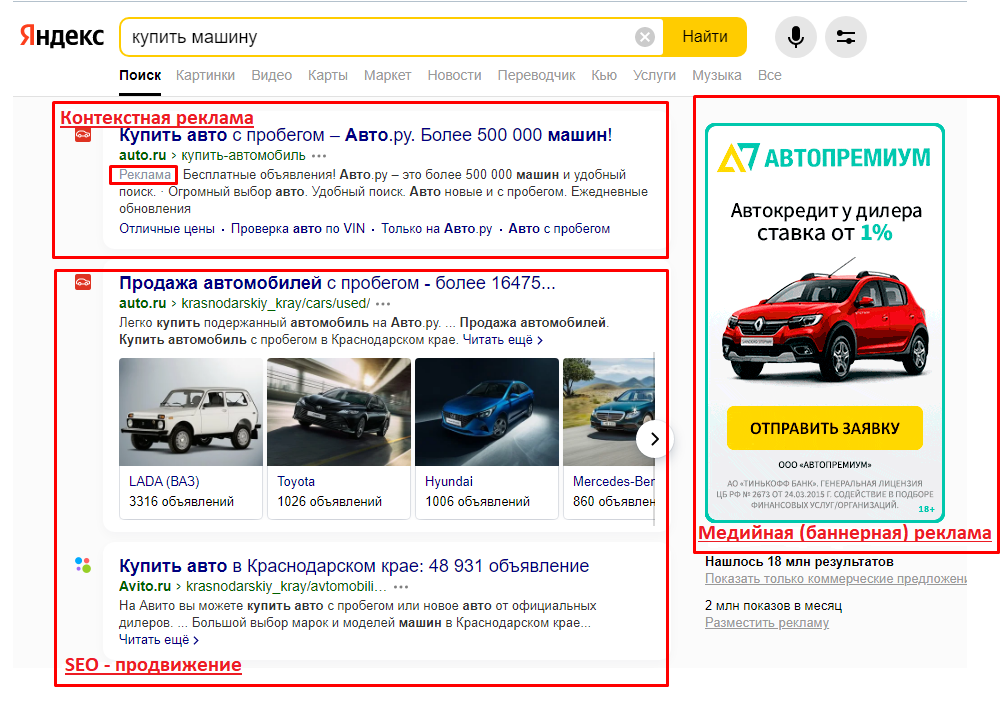Clear the search query with the X icon

tap(645, 37)
